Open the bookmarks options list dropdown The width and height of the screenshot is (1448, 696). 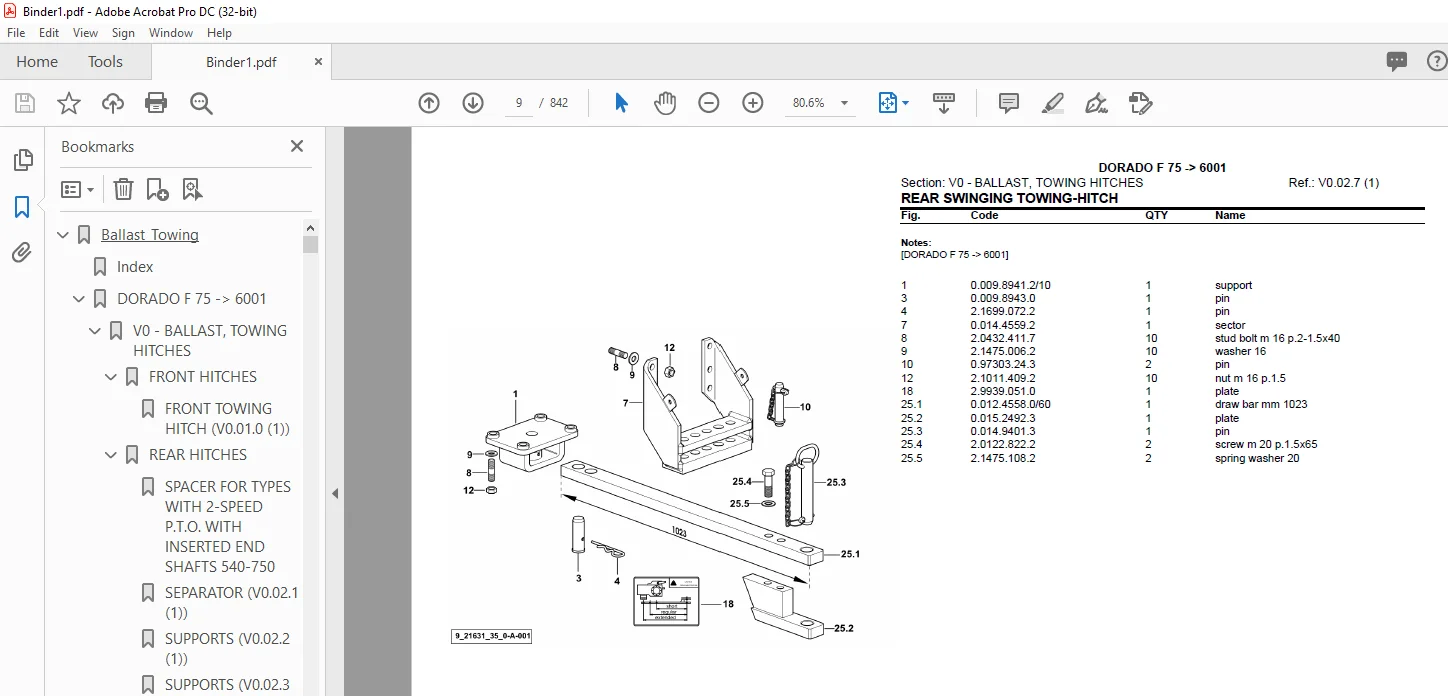(x=77, y=189)
